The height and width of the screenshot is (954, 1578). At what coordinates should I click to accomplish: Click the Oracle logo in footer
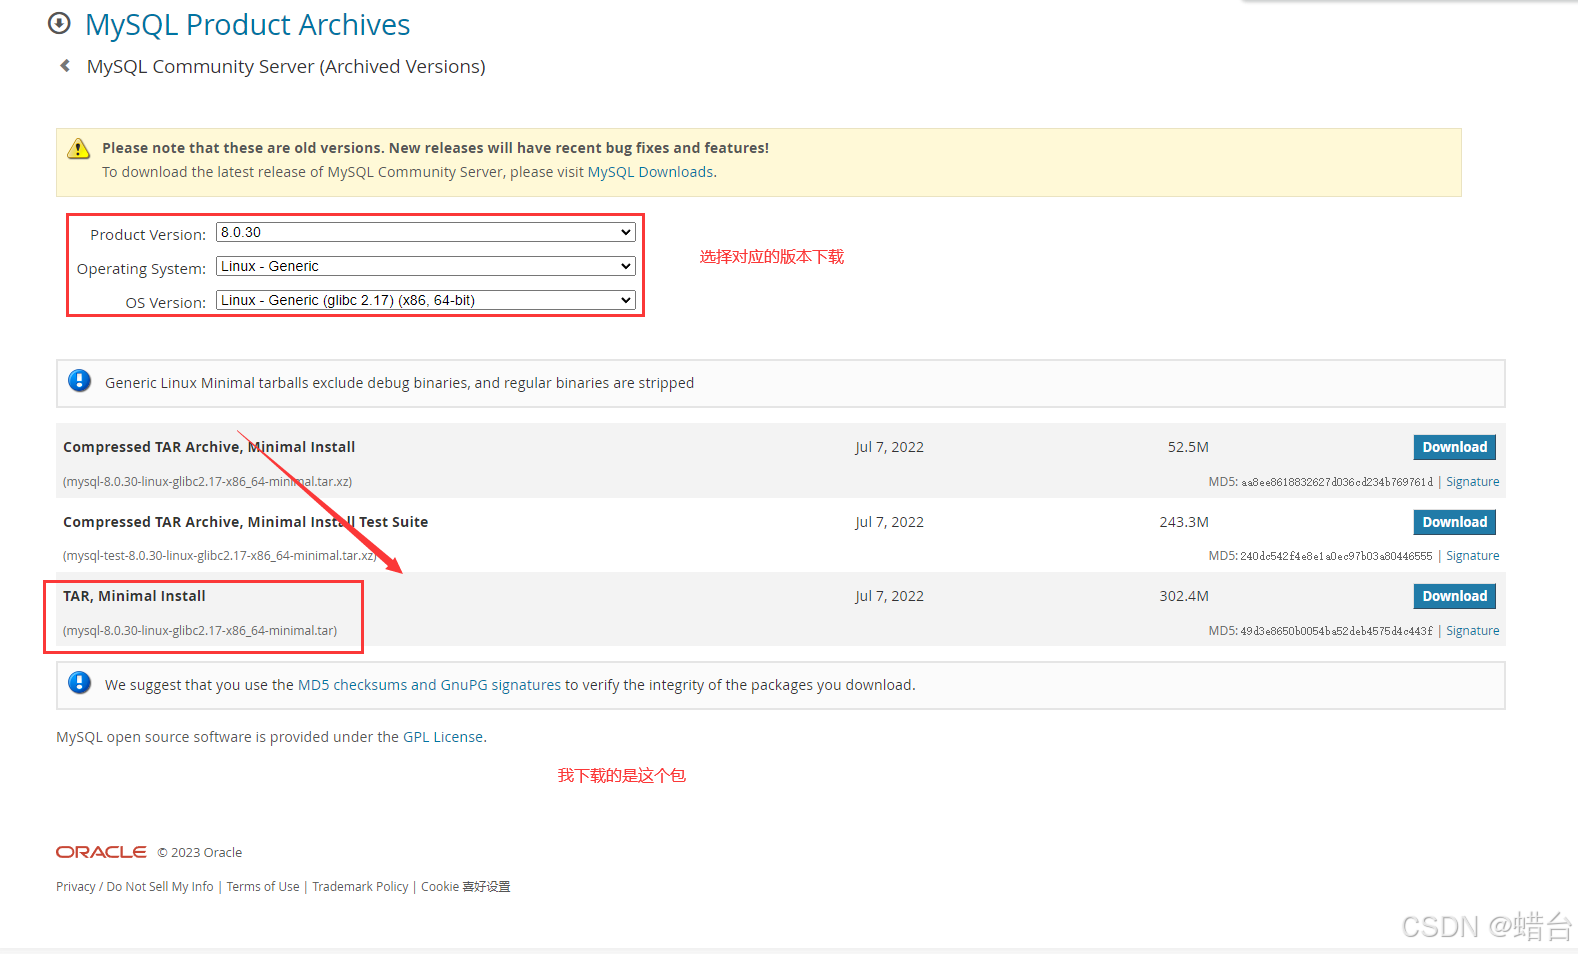101,852
